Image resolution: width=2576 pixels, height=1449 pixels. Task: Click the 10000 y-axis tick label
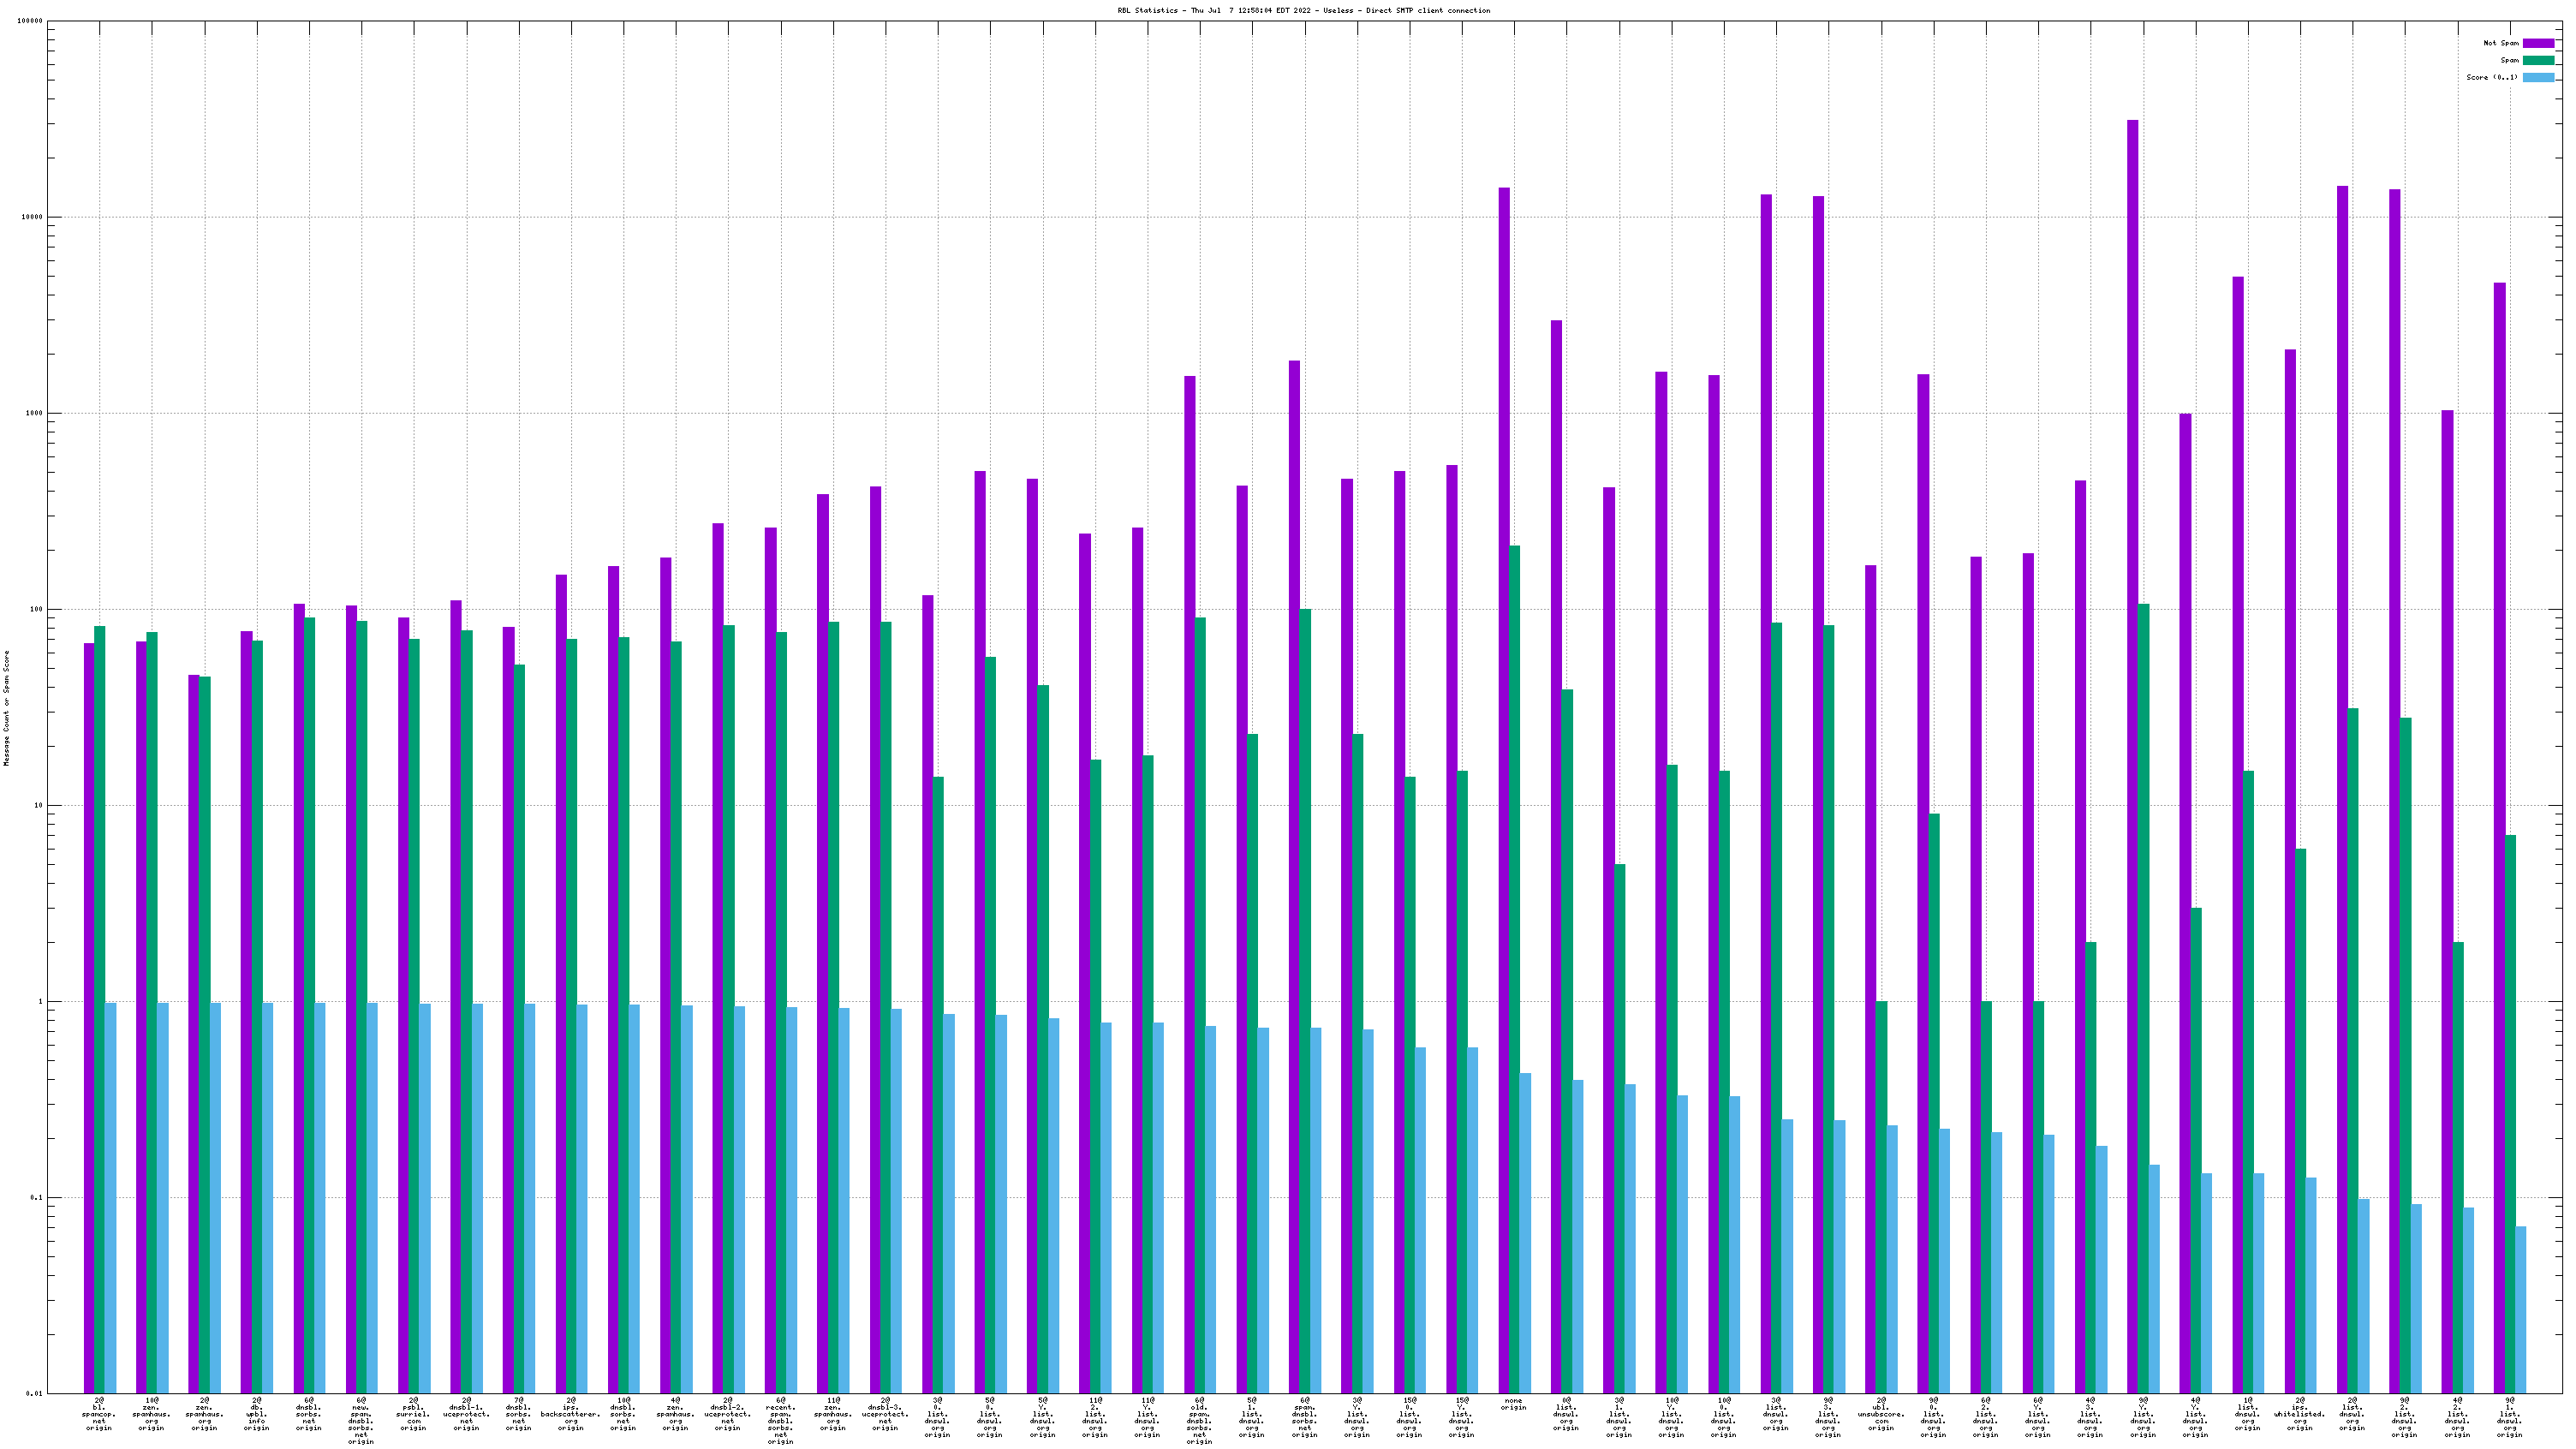32,217
